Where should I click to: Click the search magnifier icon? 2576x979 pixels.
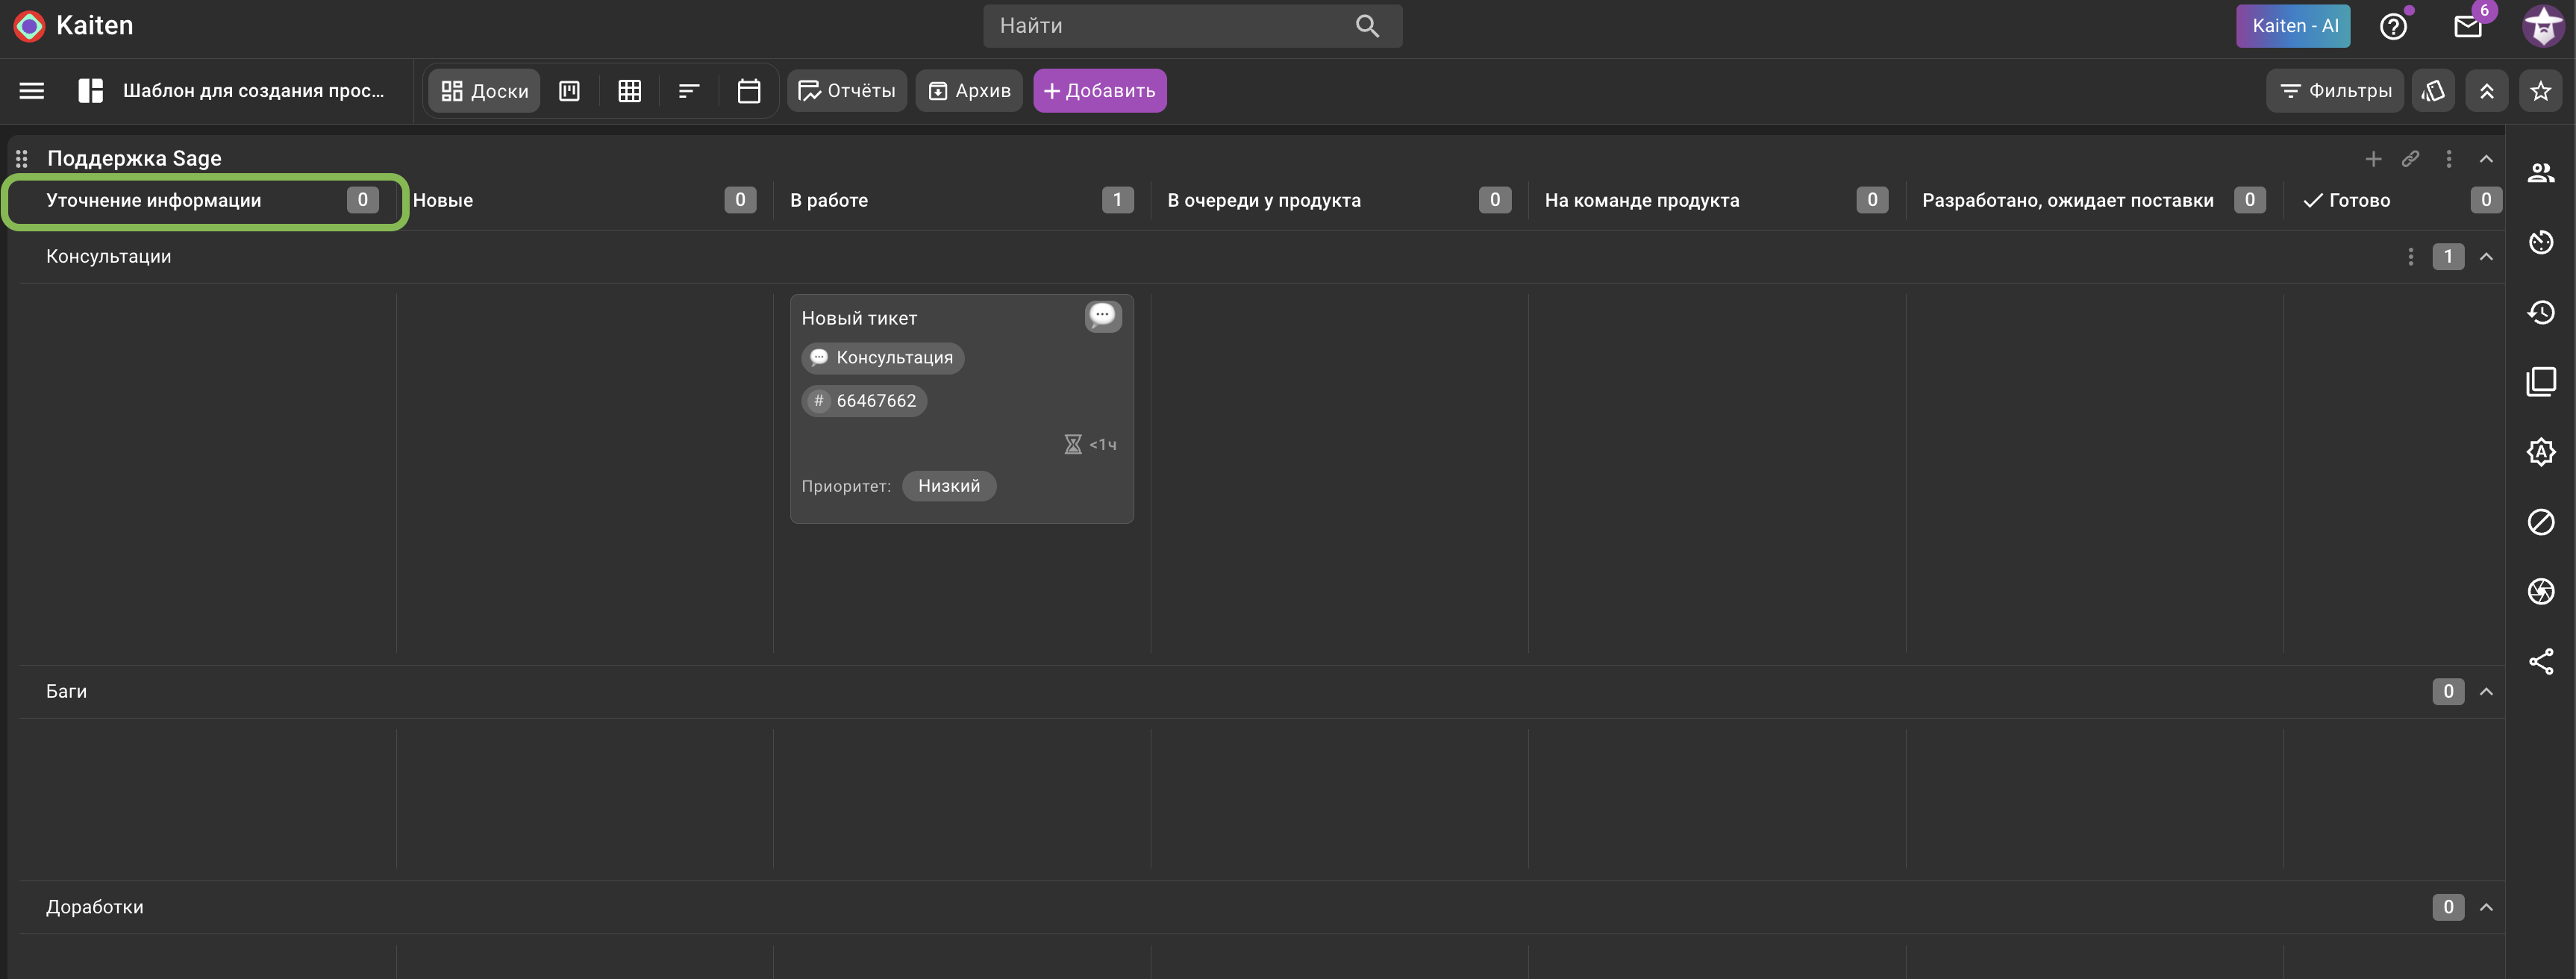(x=1367, y=26)
